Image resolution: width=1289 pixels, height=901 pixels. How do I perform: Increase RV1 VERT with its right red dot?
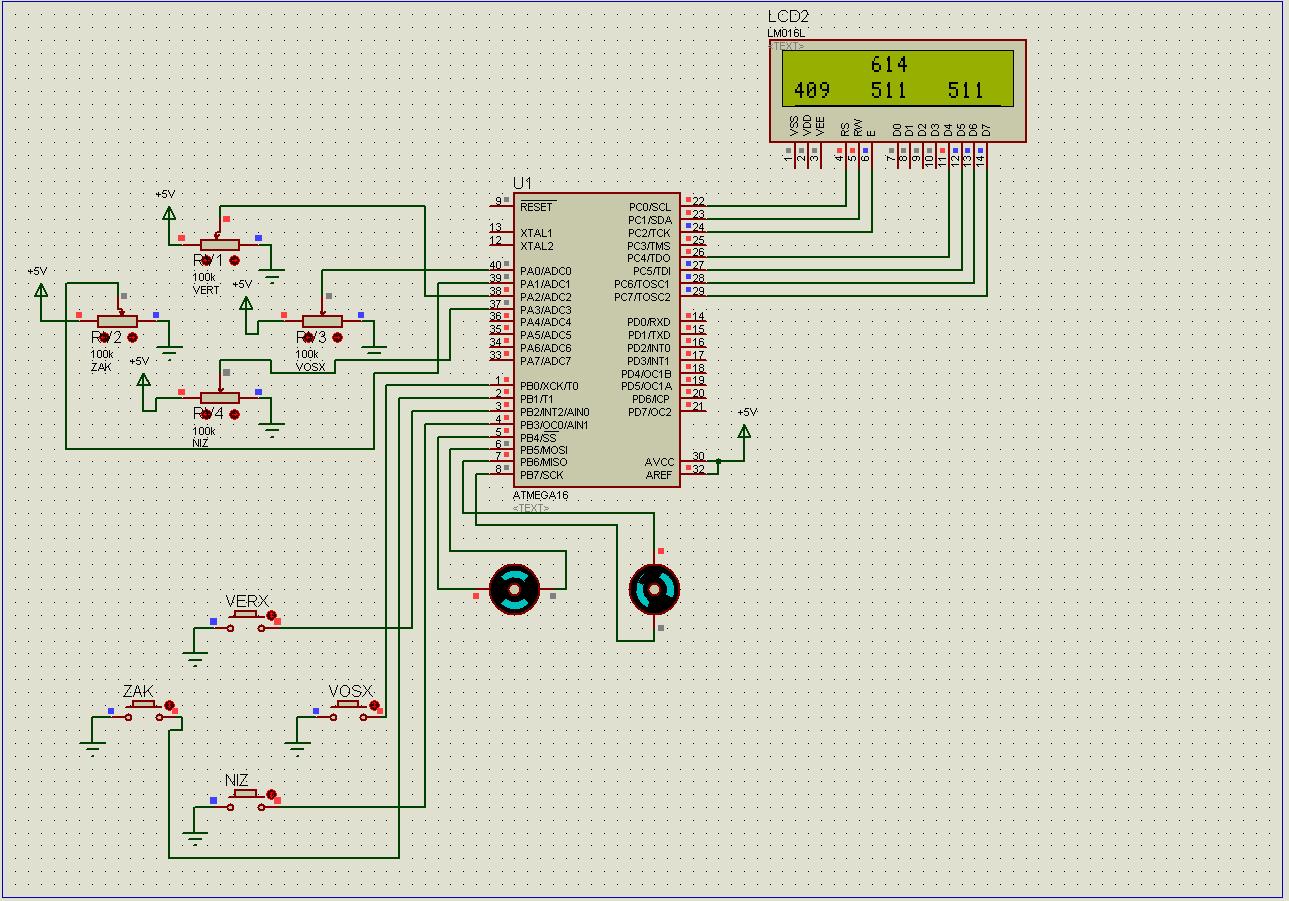coord(234,260)
